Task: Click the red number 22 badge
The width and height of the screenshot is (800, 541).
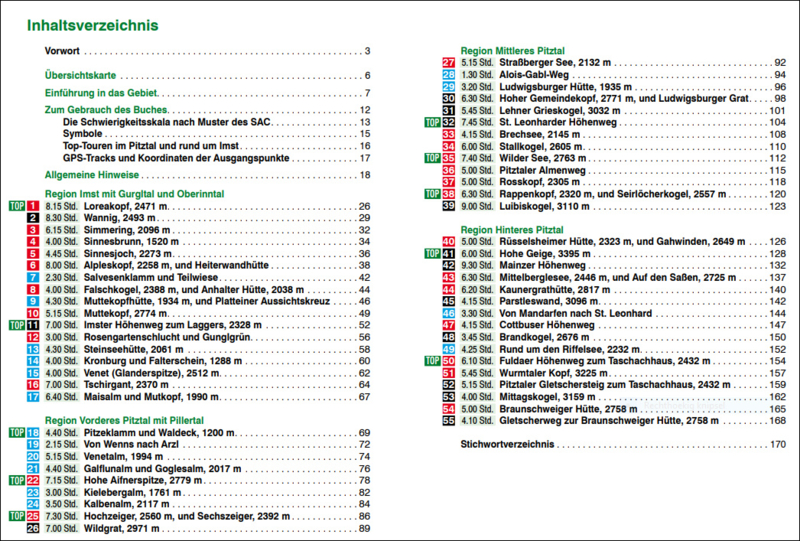Action: coord(33,480)
